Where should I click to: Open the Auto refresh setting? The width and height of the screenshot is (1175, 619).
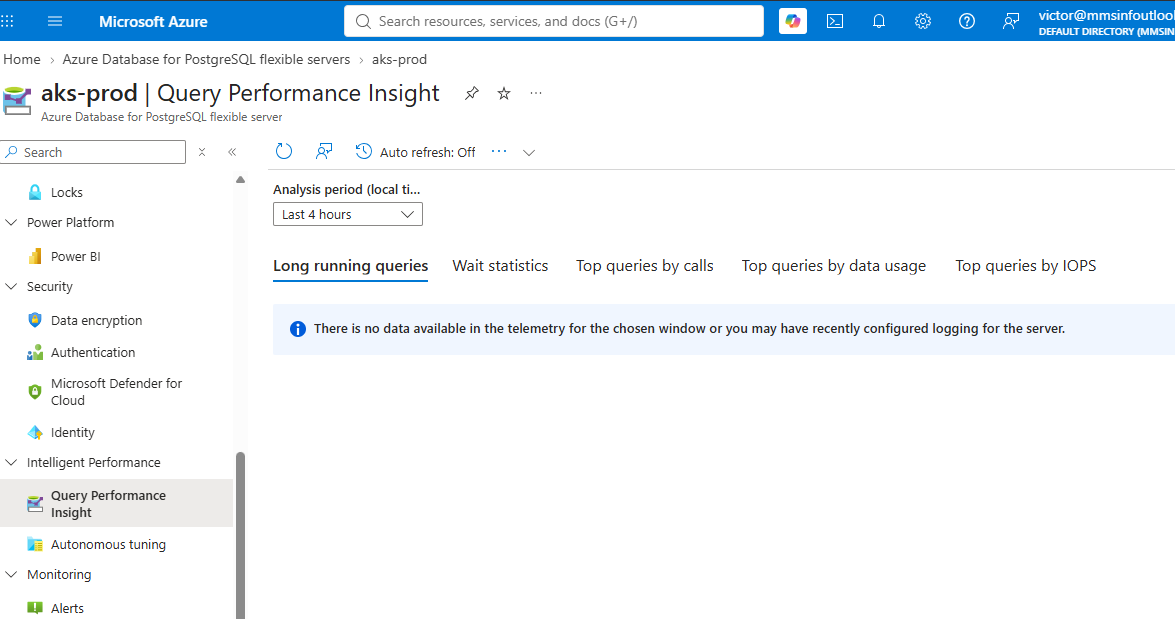(x=415, y=152)
